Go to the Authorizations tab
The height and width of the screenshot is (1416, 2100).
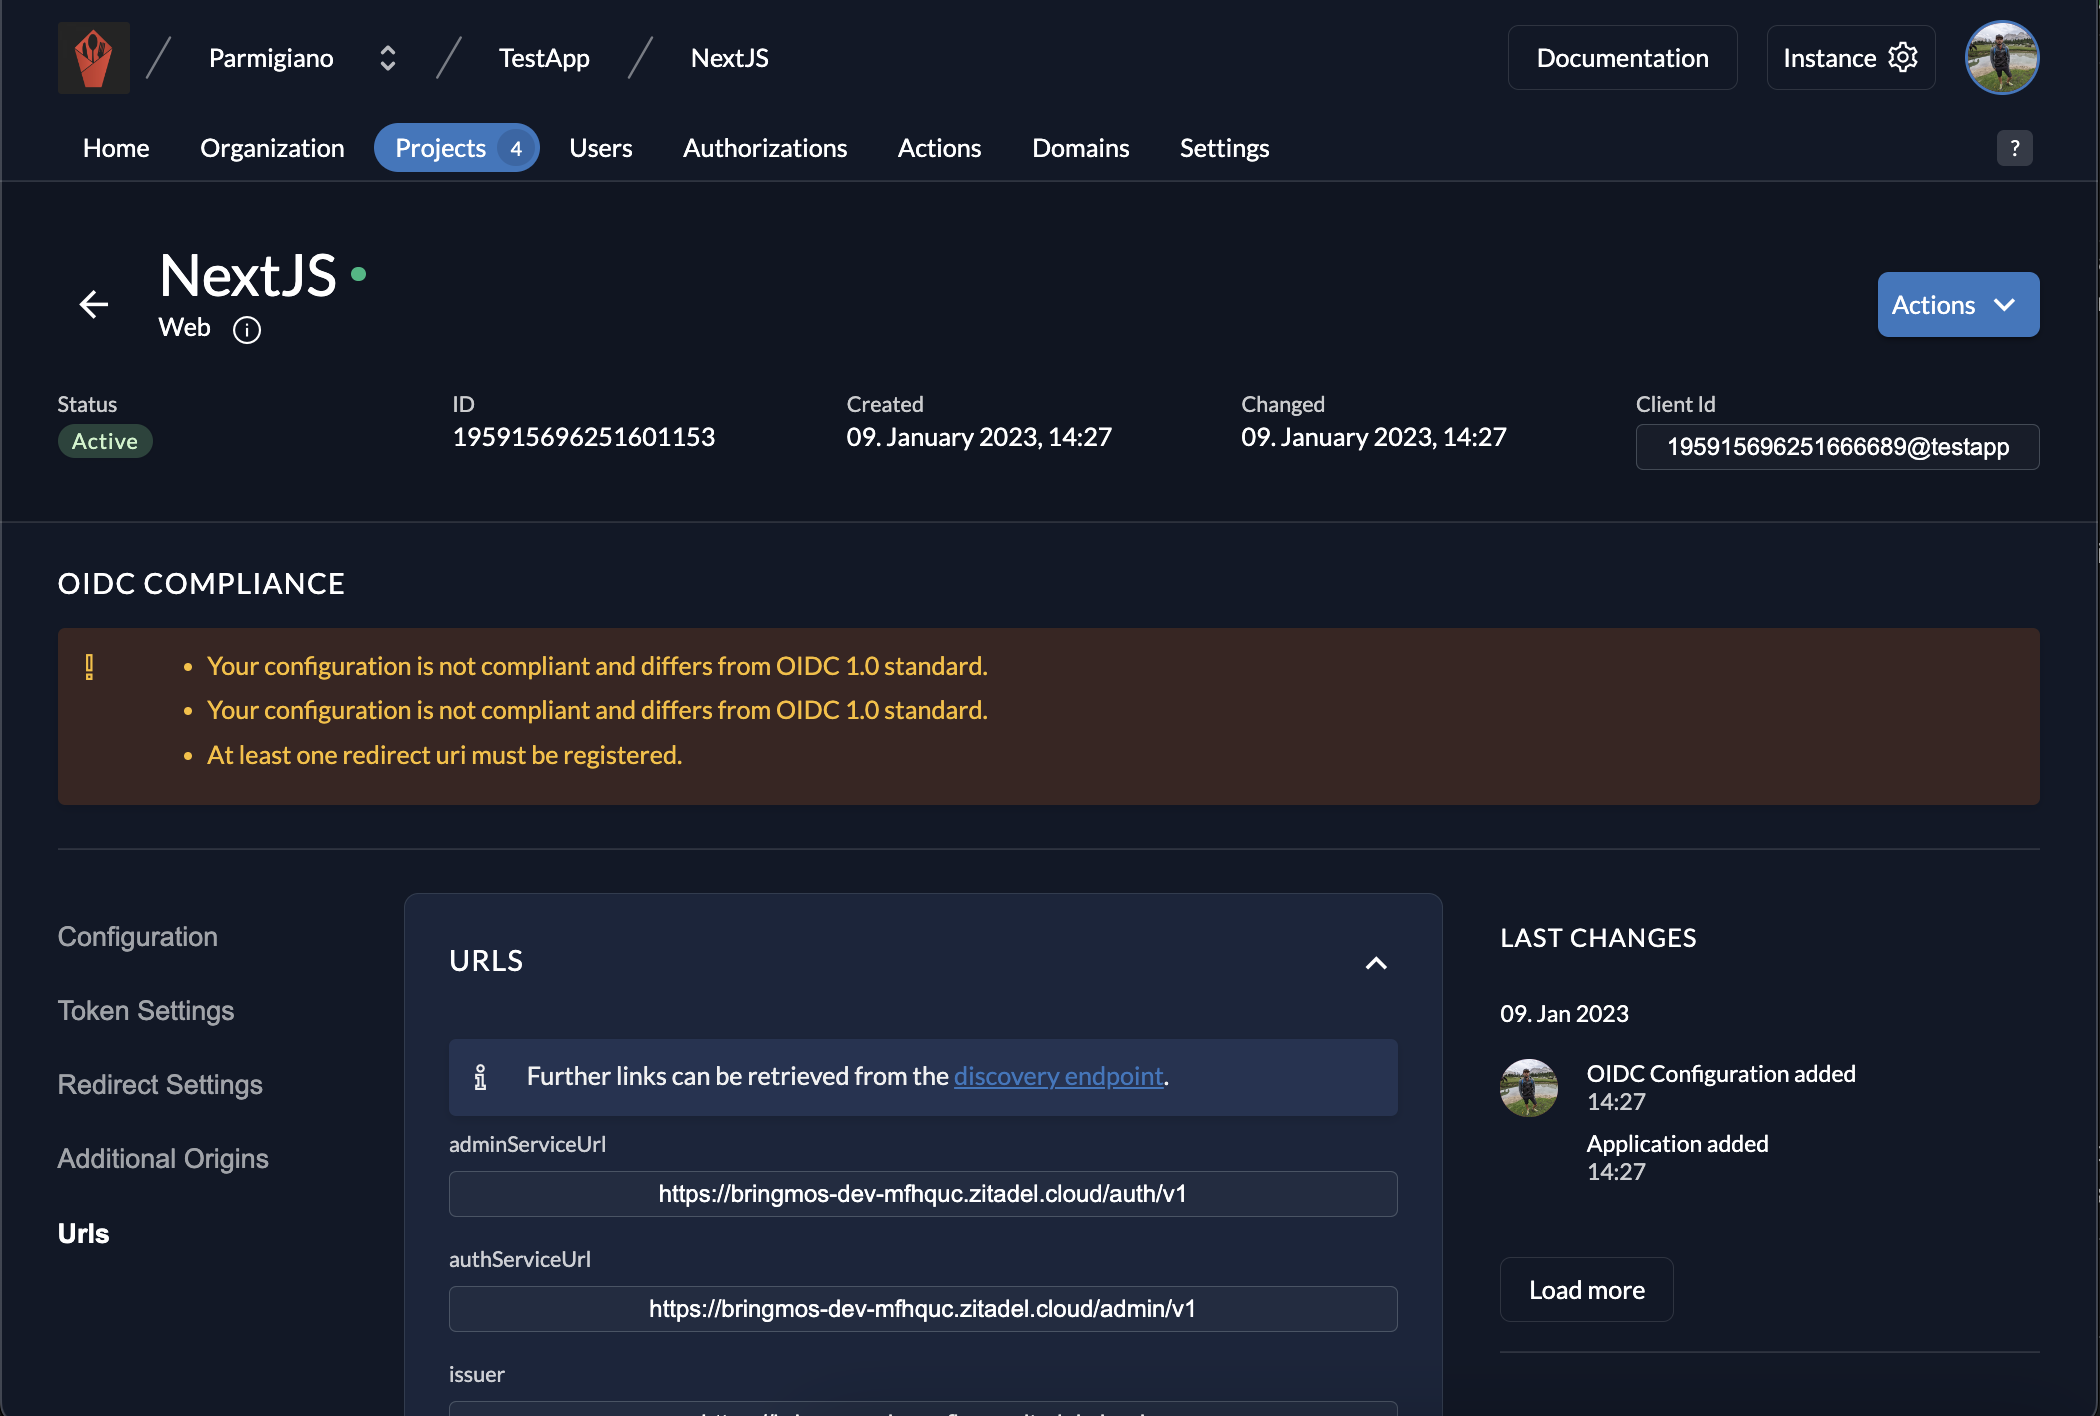[x=764, y=148]
